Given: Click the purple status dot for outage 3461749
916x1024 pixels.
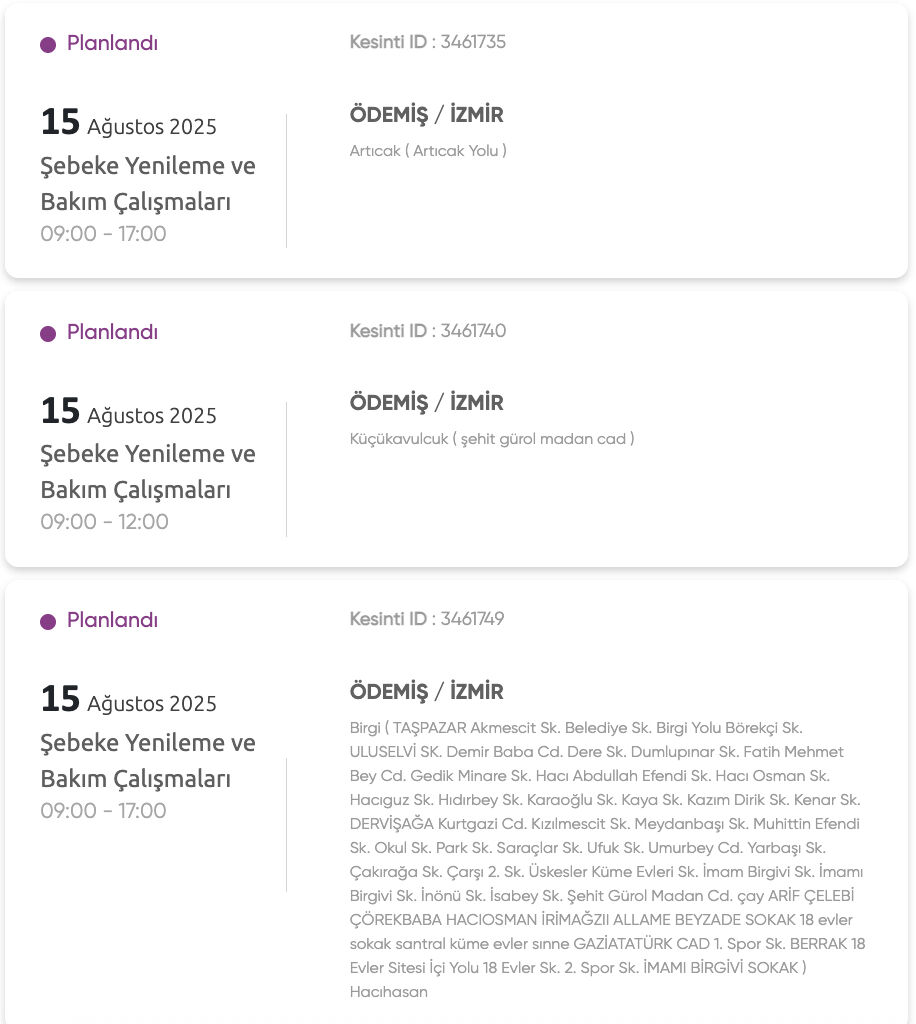Looking at the screenshot, I should click(48, 622).
